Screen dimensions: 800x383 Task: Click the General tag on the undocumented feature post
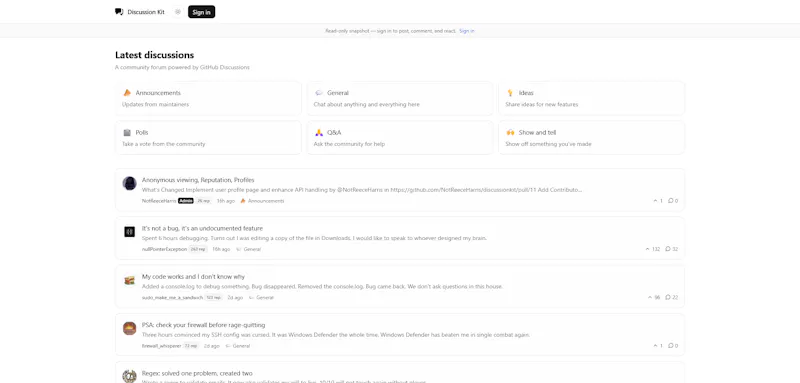248,249
